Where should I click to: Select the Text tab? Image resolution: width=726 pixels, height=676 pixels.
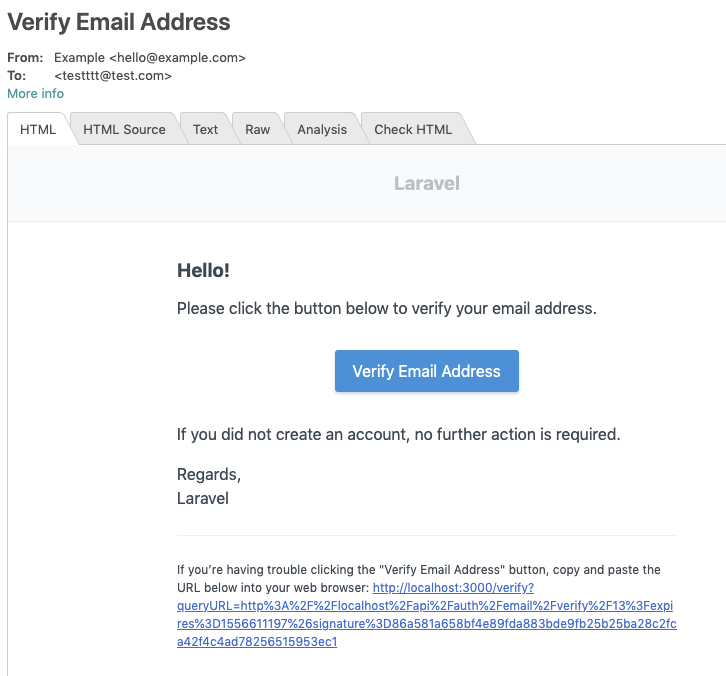click(206, 129)
